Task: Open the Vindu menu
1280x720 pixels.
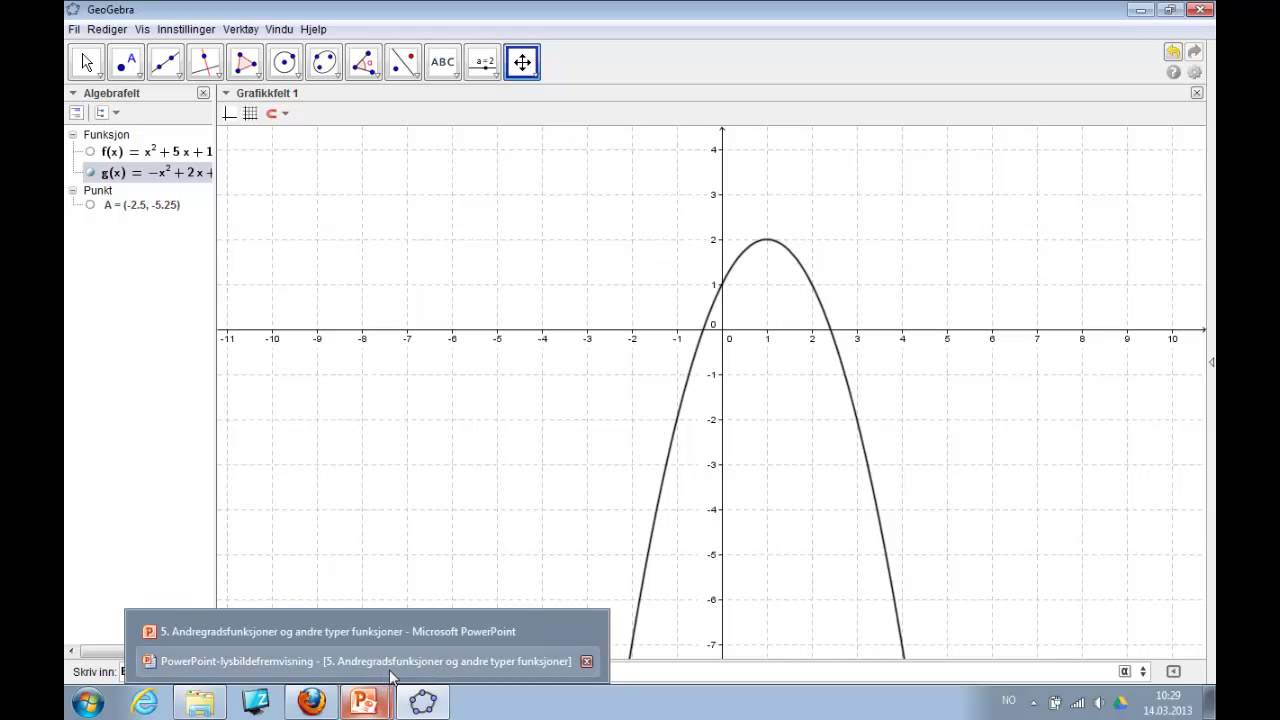Action: 279,30
